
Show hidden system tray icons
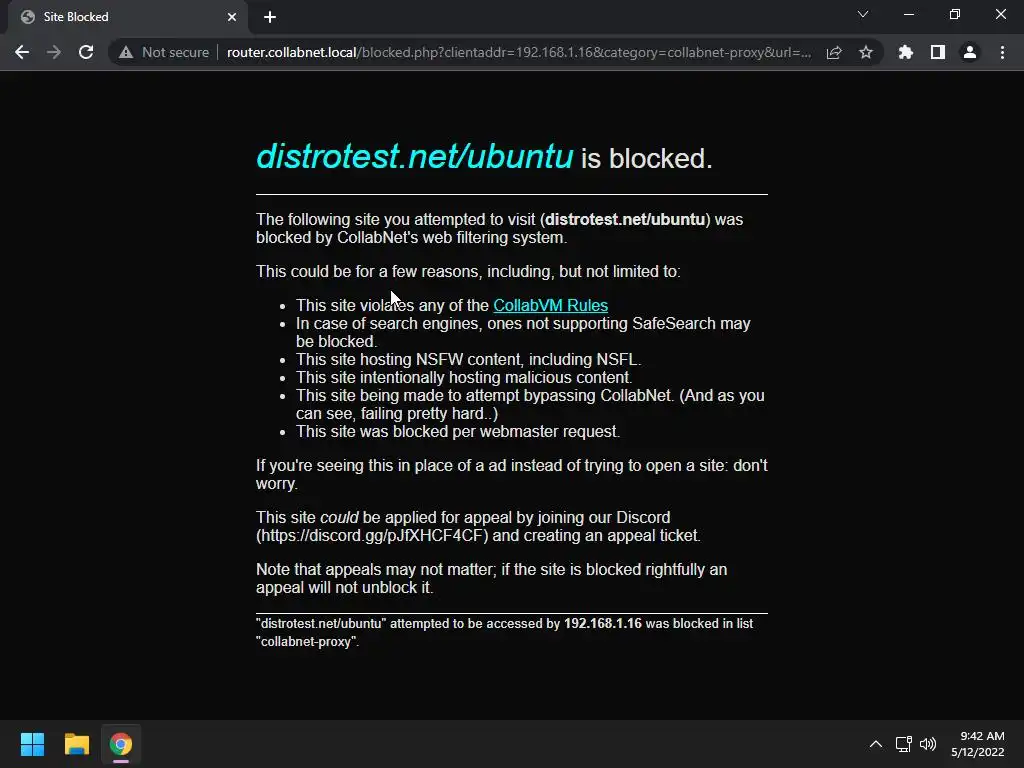876,744
